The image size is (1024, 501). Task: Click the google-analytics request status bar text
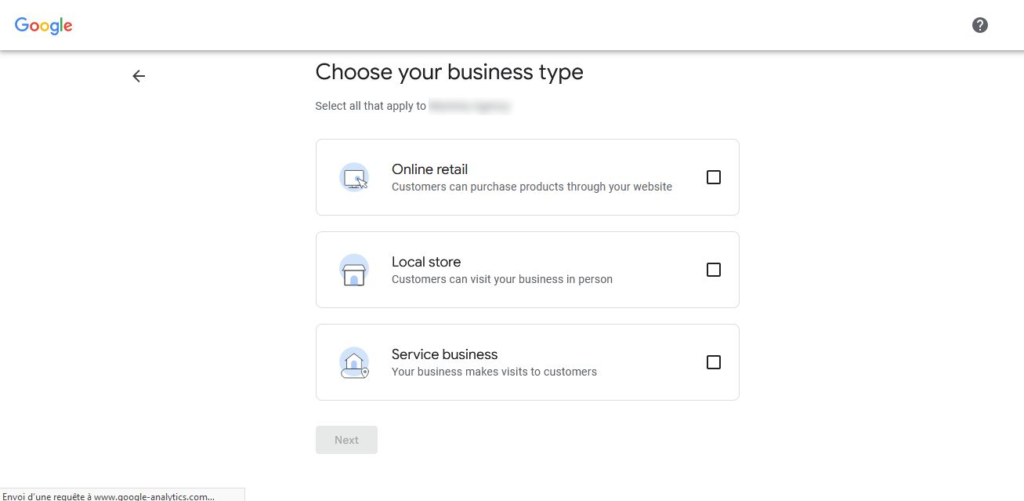[108, 496]
